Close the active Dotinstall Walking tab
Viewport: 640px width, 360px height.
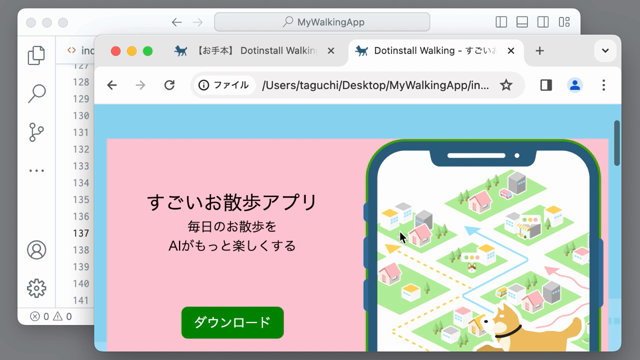(511, 51)
